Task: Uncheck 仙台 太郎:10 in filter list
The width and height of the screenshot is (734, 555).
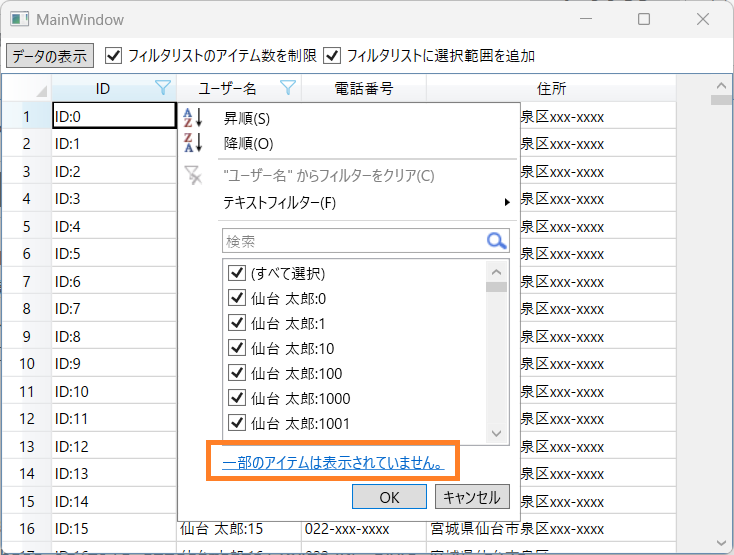Action: click(236, 348)
